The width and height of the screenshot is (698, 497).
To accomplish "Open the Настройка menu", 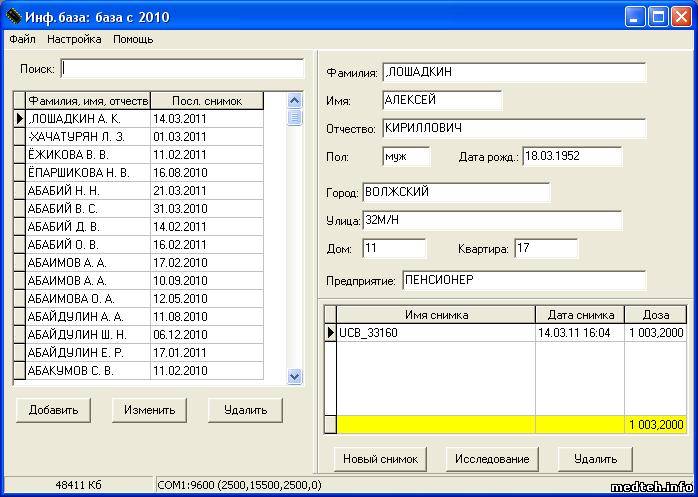I will pyautogui.click(x=73, y=39).
